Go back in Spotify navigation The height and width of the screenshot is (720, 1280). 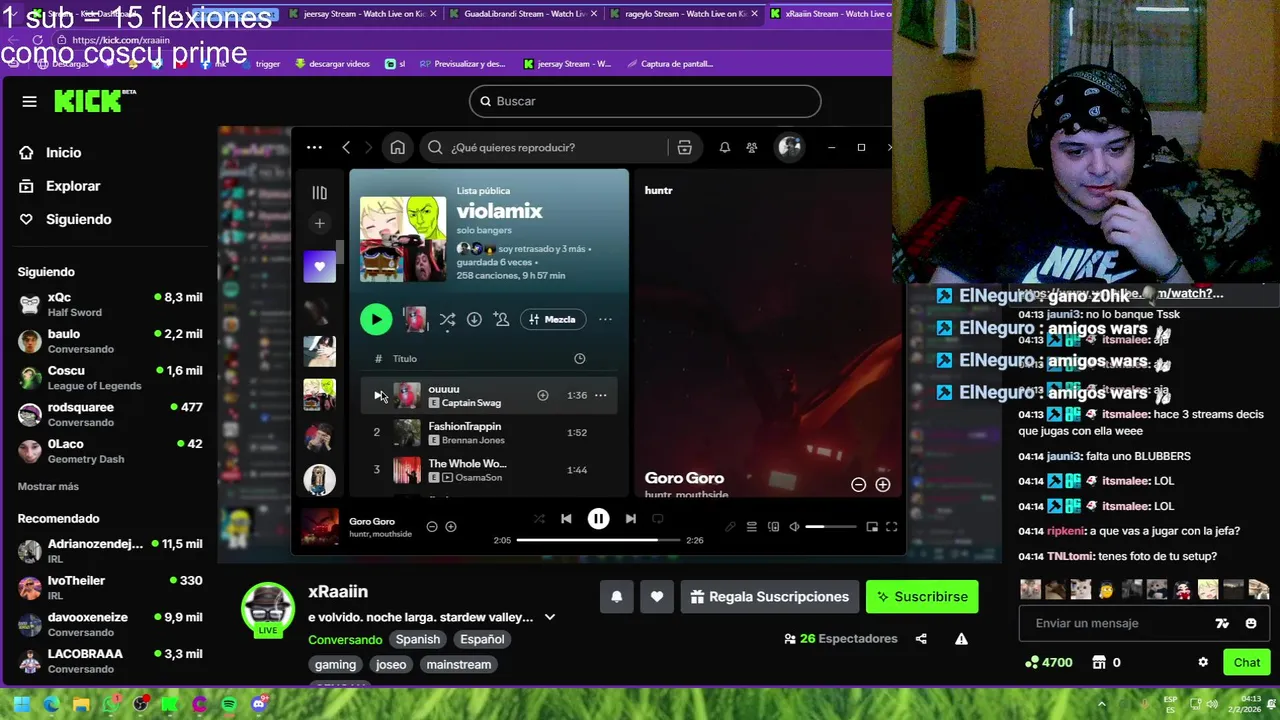[x=346, y=147]
